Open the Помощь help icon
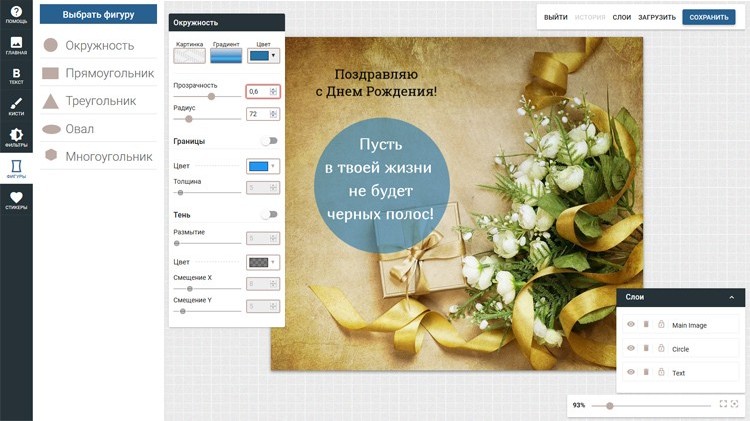 click(16, 15)
